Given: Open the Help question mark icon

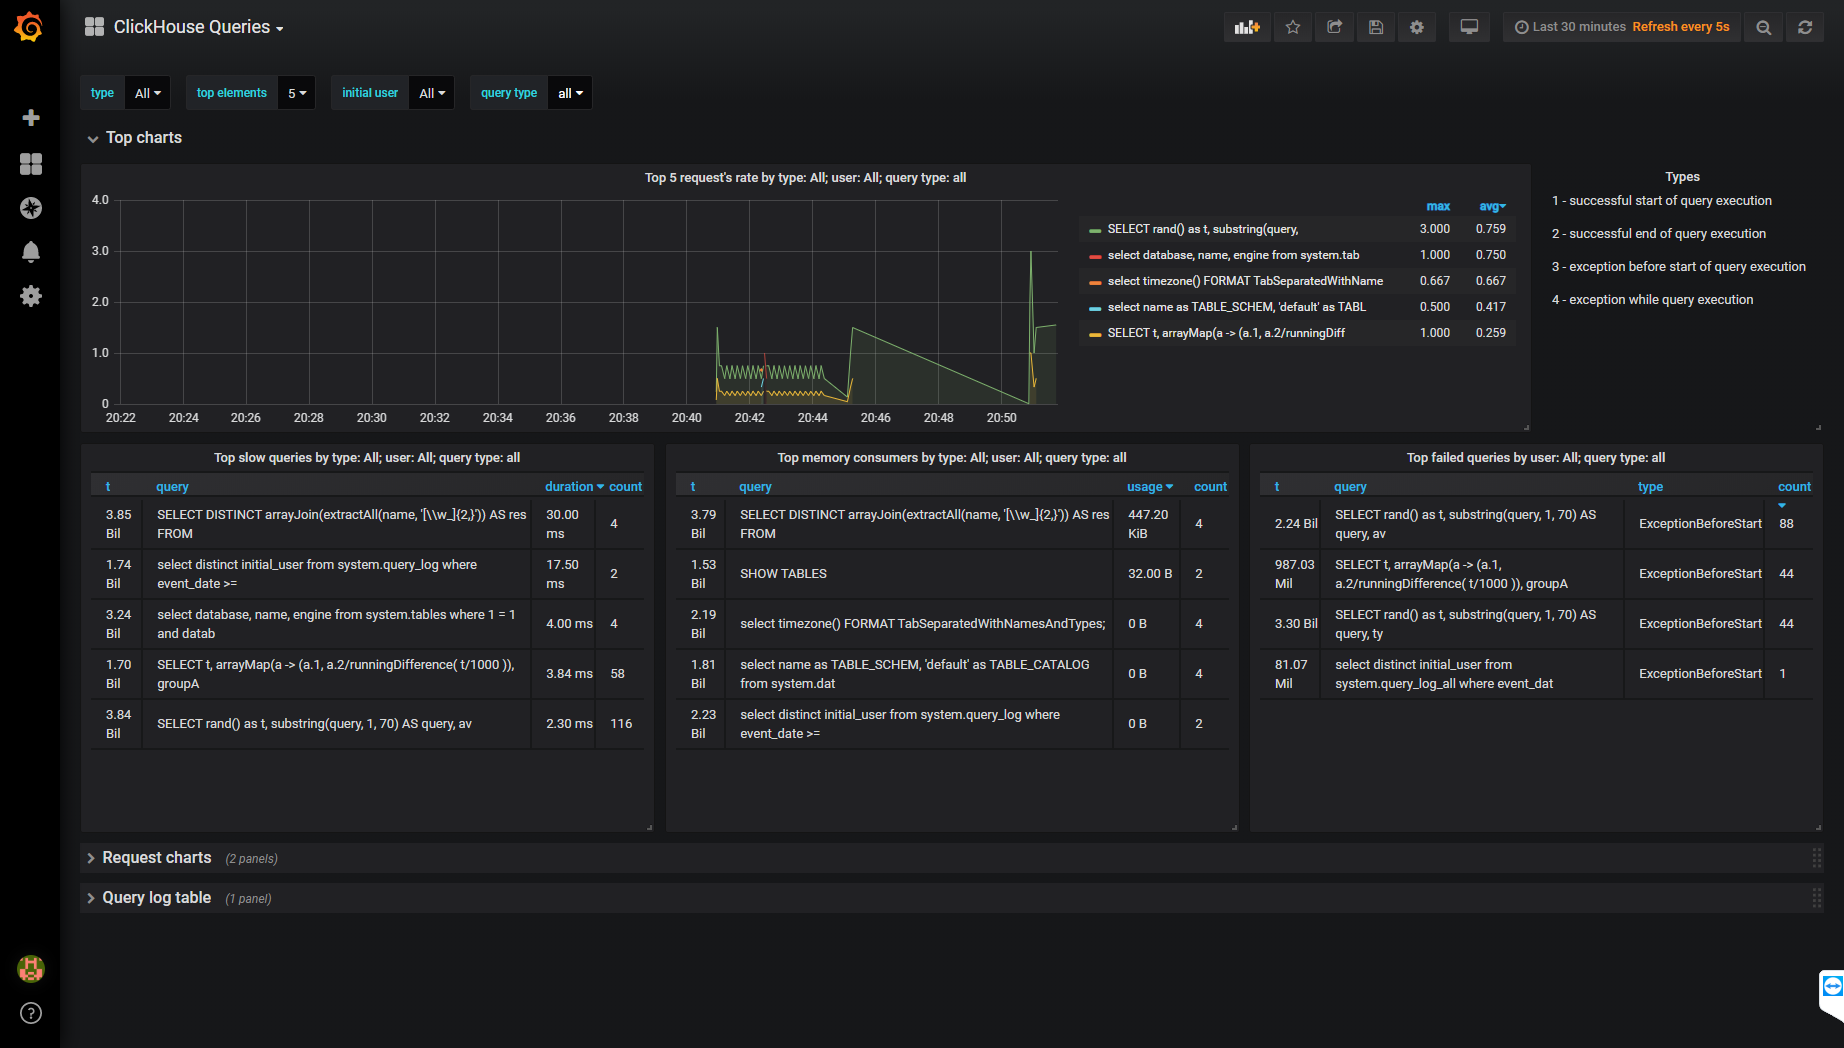Looking at the screenshot, I should (x=31, y=1013).
